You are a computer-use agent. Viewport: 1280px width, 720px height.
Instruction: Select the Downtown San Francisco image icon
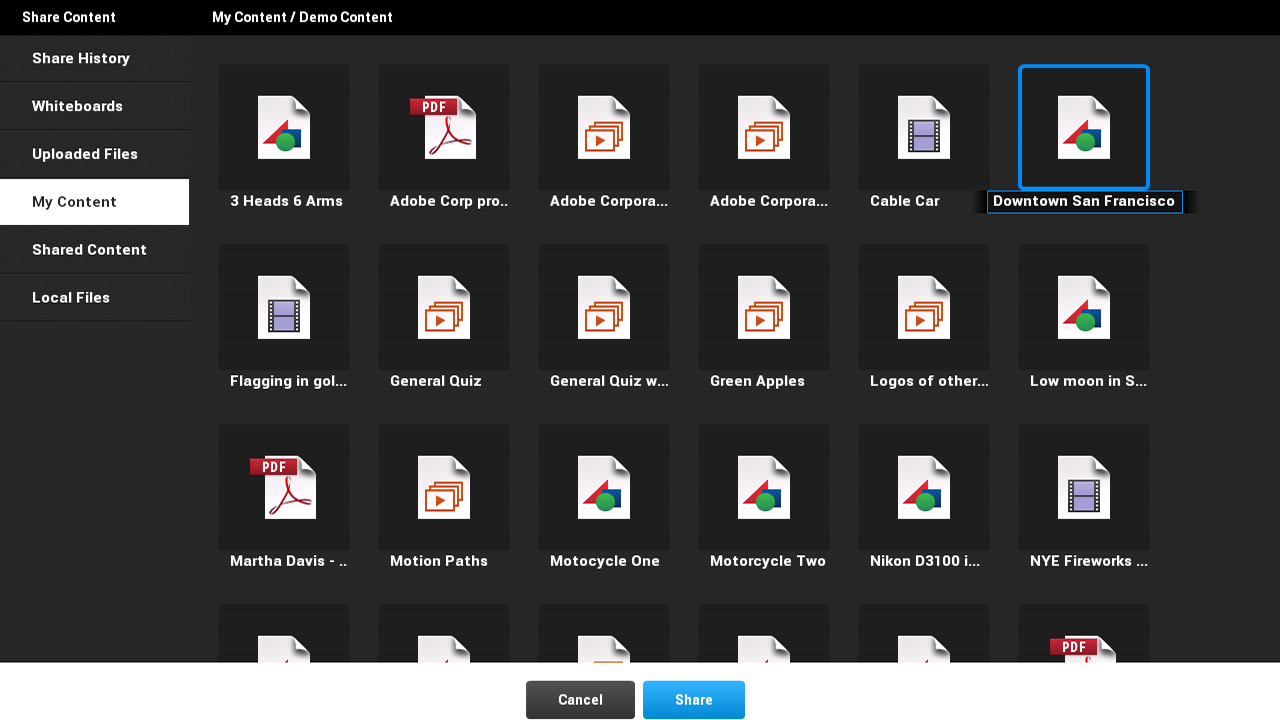pyautogui.click(x=1084, y=128)
